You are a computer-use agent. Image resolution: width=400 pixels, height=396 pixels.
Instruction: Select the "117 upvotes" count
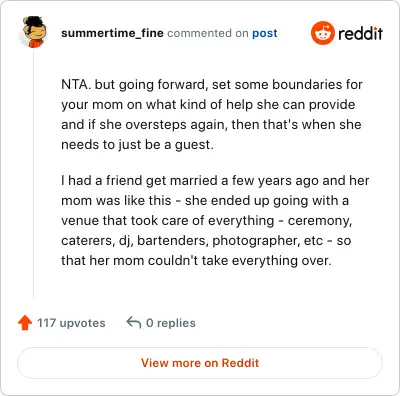71,323
